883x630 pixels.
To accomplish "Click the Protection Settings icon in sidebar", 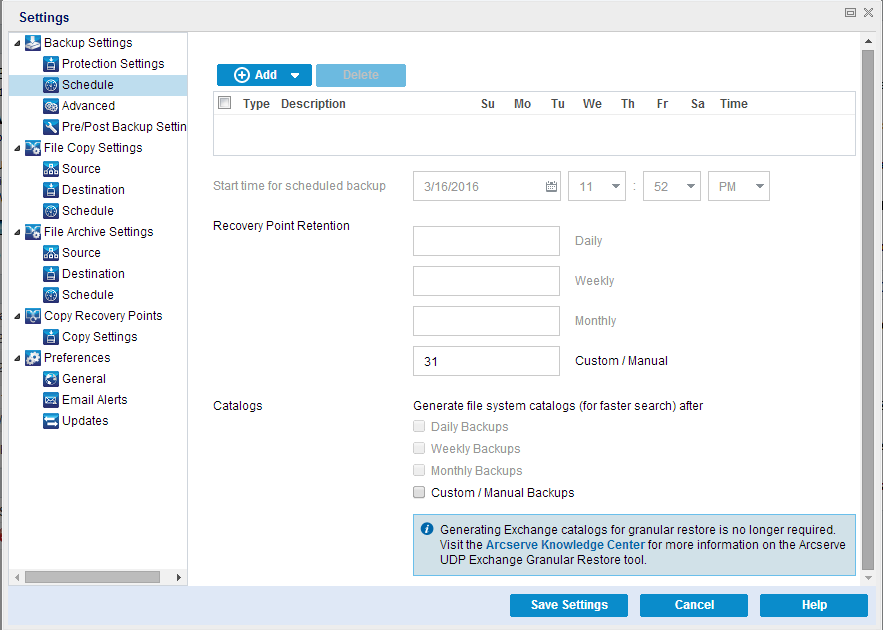I will [51, 64].
